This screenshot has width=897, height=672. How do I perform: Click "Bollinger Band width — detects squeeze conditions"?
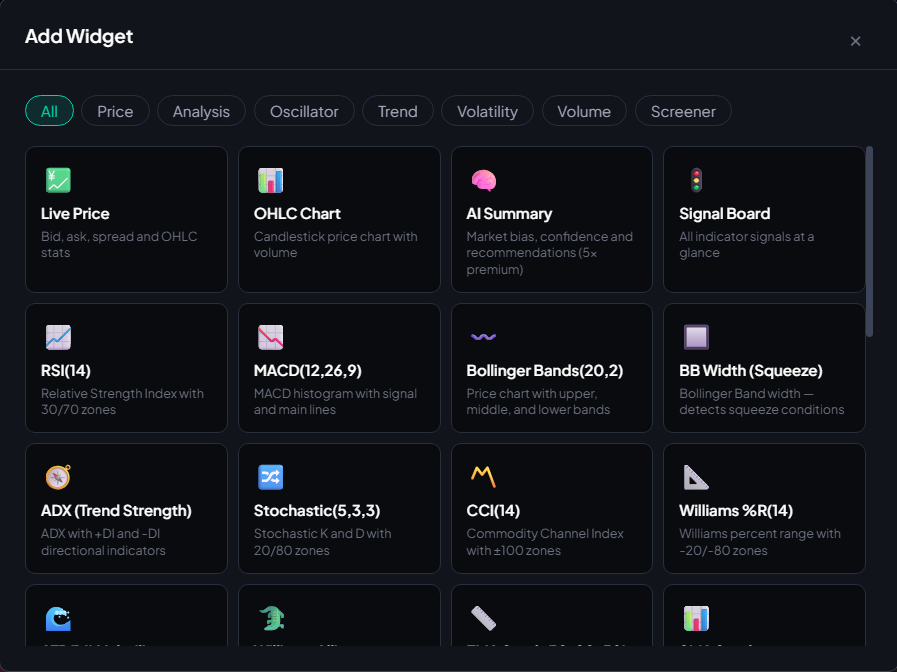coord(761,401)
